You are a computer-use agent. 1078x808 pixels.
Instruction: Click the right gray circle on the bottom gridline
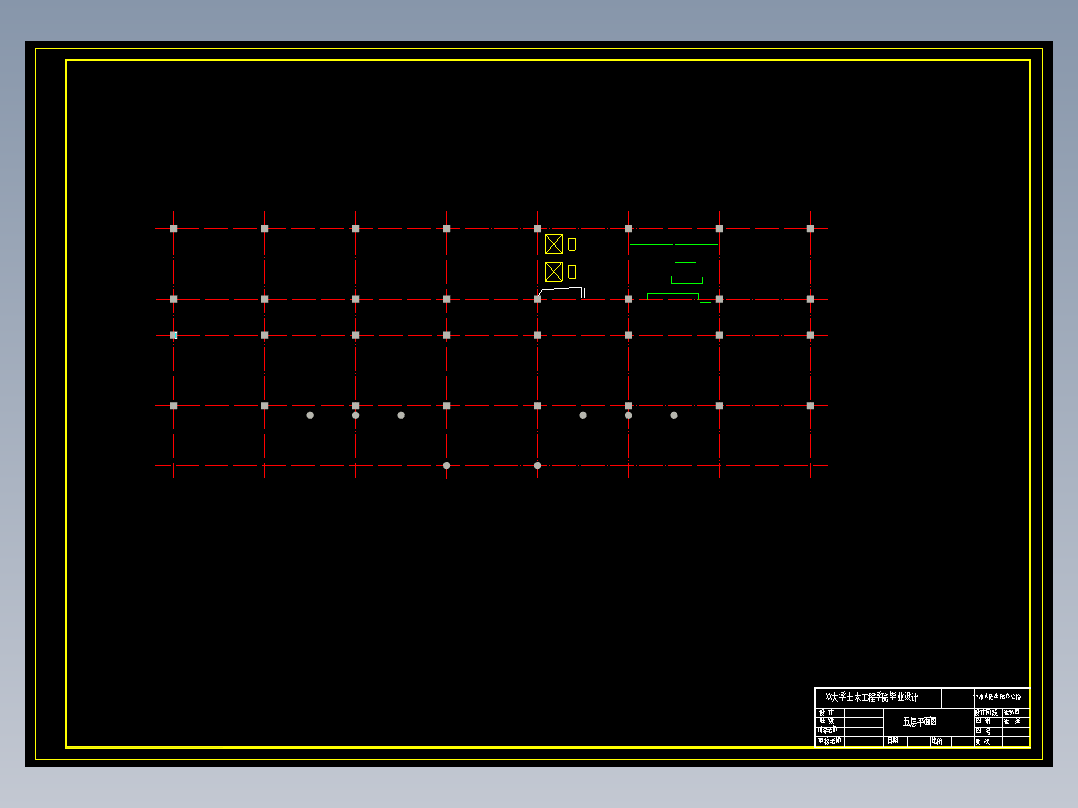[x=538, y=466]
